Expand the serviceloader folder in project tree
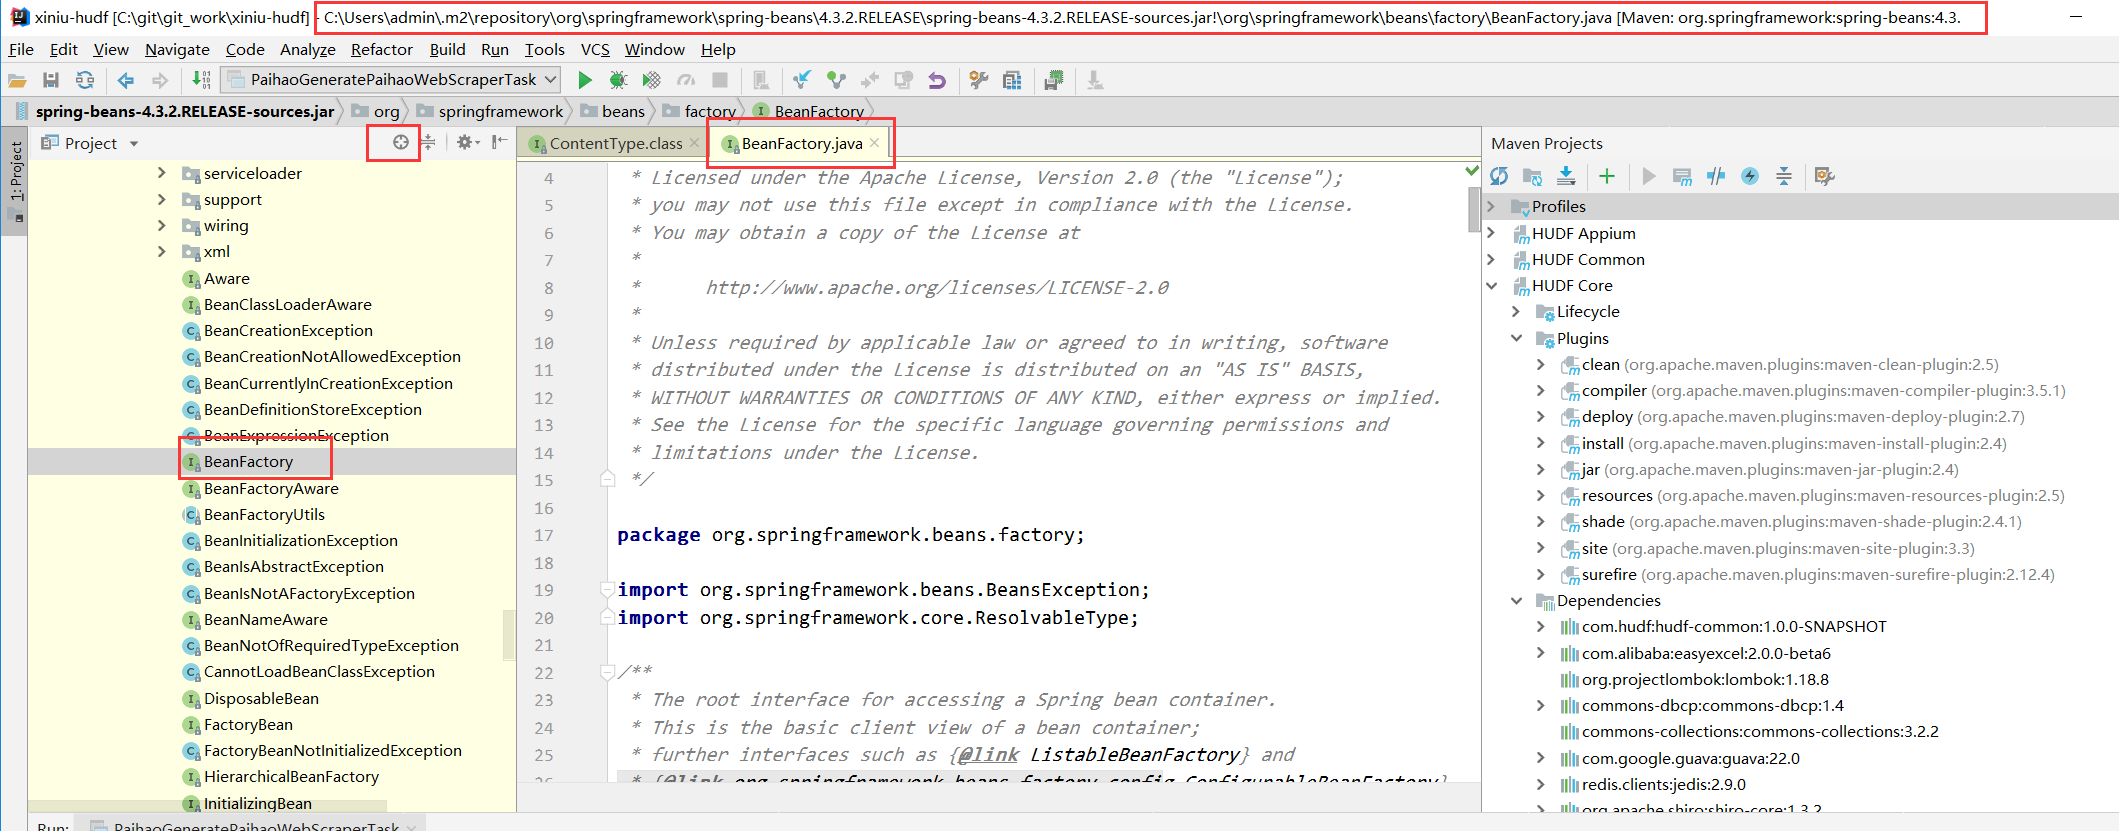Screen dimensions: 2119x831 (162, 174)
